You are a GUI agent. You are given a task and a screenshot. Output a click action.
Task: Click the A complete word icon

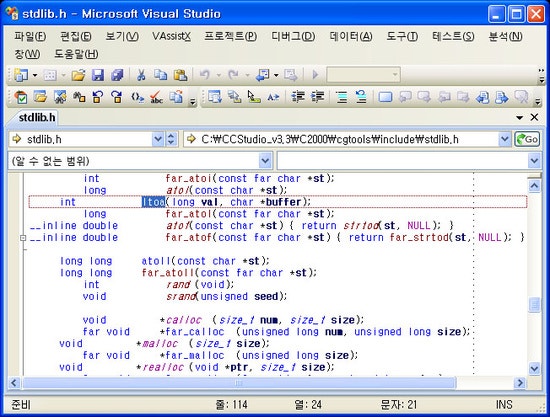tap(273, 97)
